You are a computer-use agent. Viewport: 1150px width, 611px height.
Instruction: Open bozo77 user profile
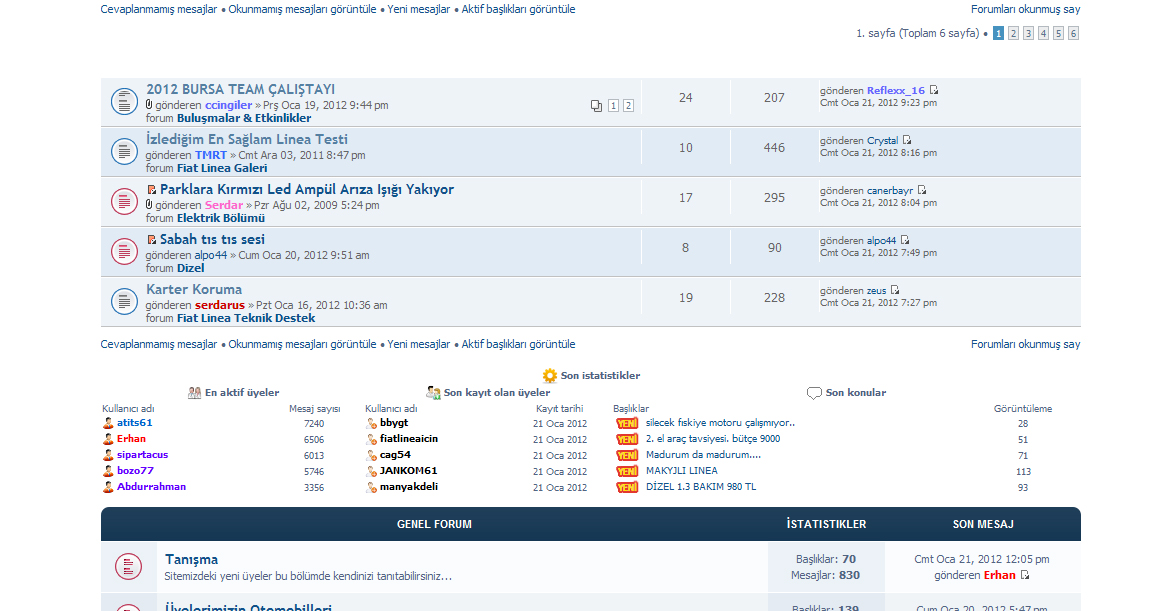tap(135, 470)
